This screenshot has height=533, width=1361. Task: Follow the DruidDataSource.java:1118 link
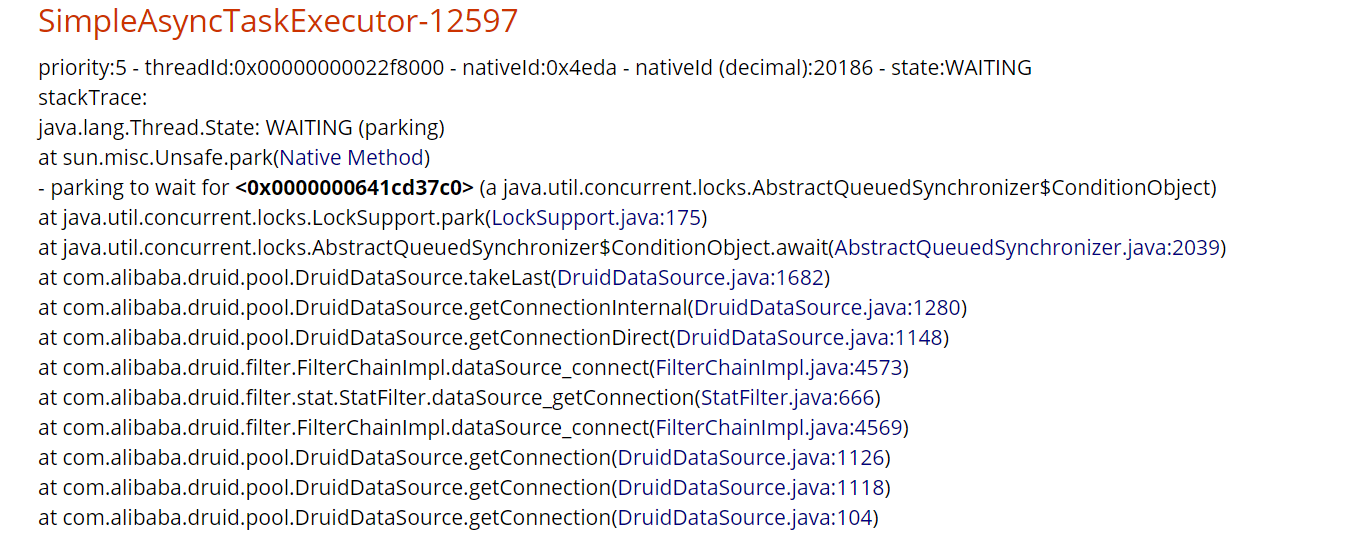[x=750, y=488]
